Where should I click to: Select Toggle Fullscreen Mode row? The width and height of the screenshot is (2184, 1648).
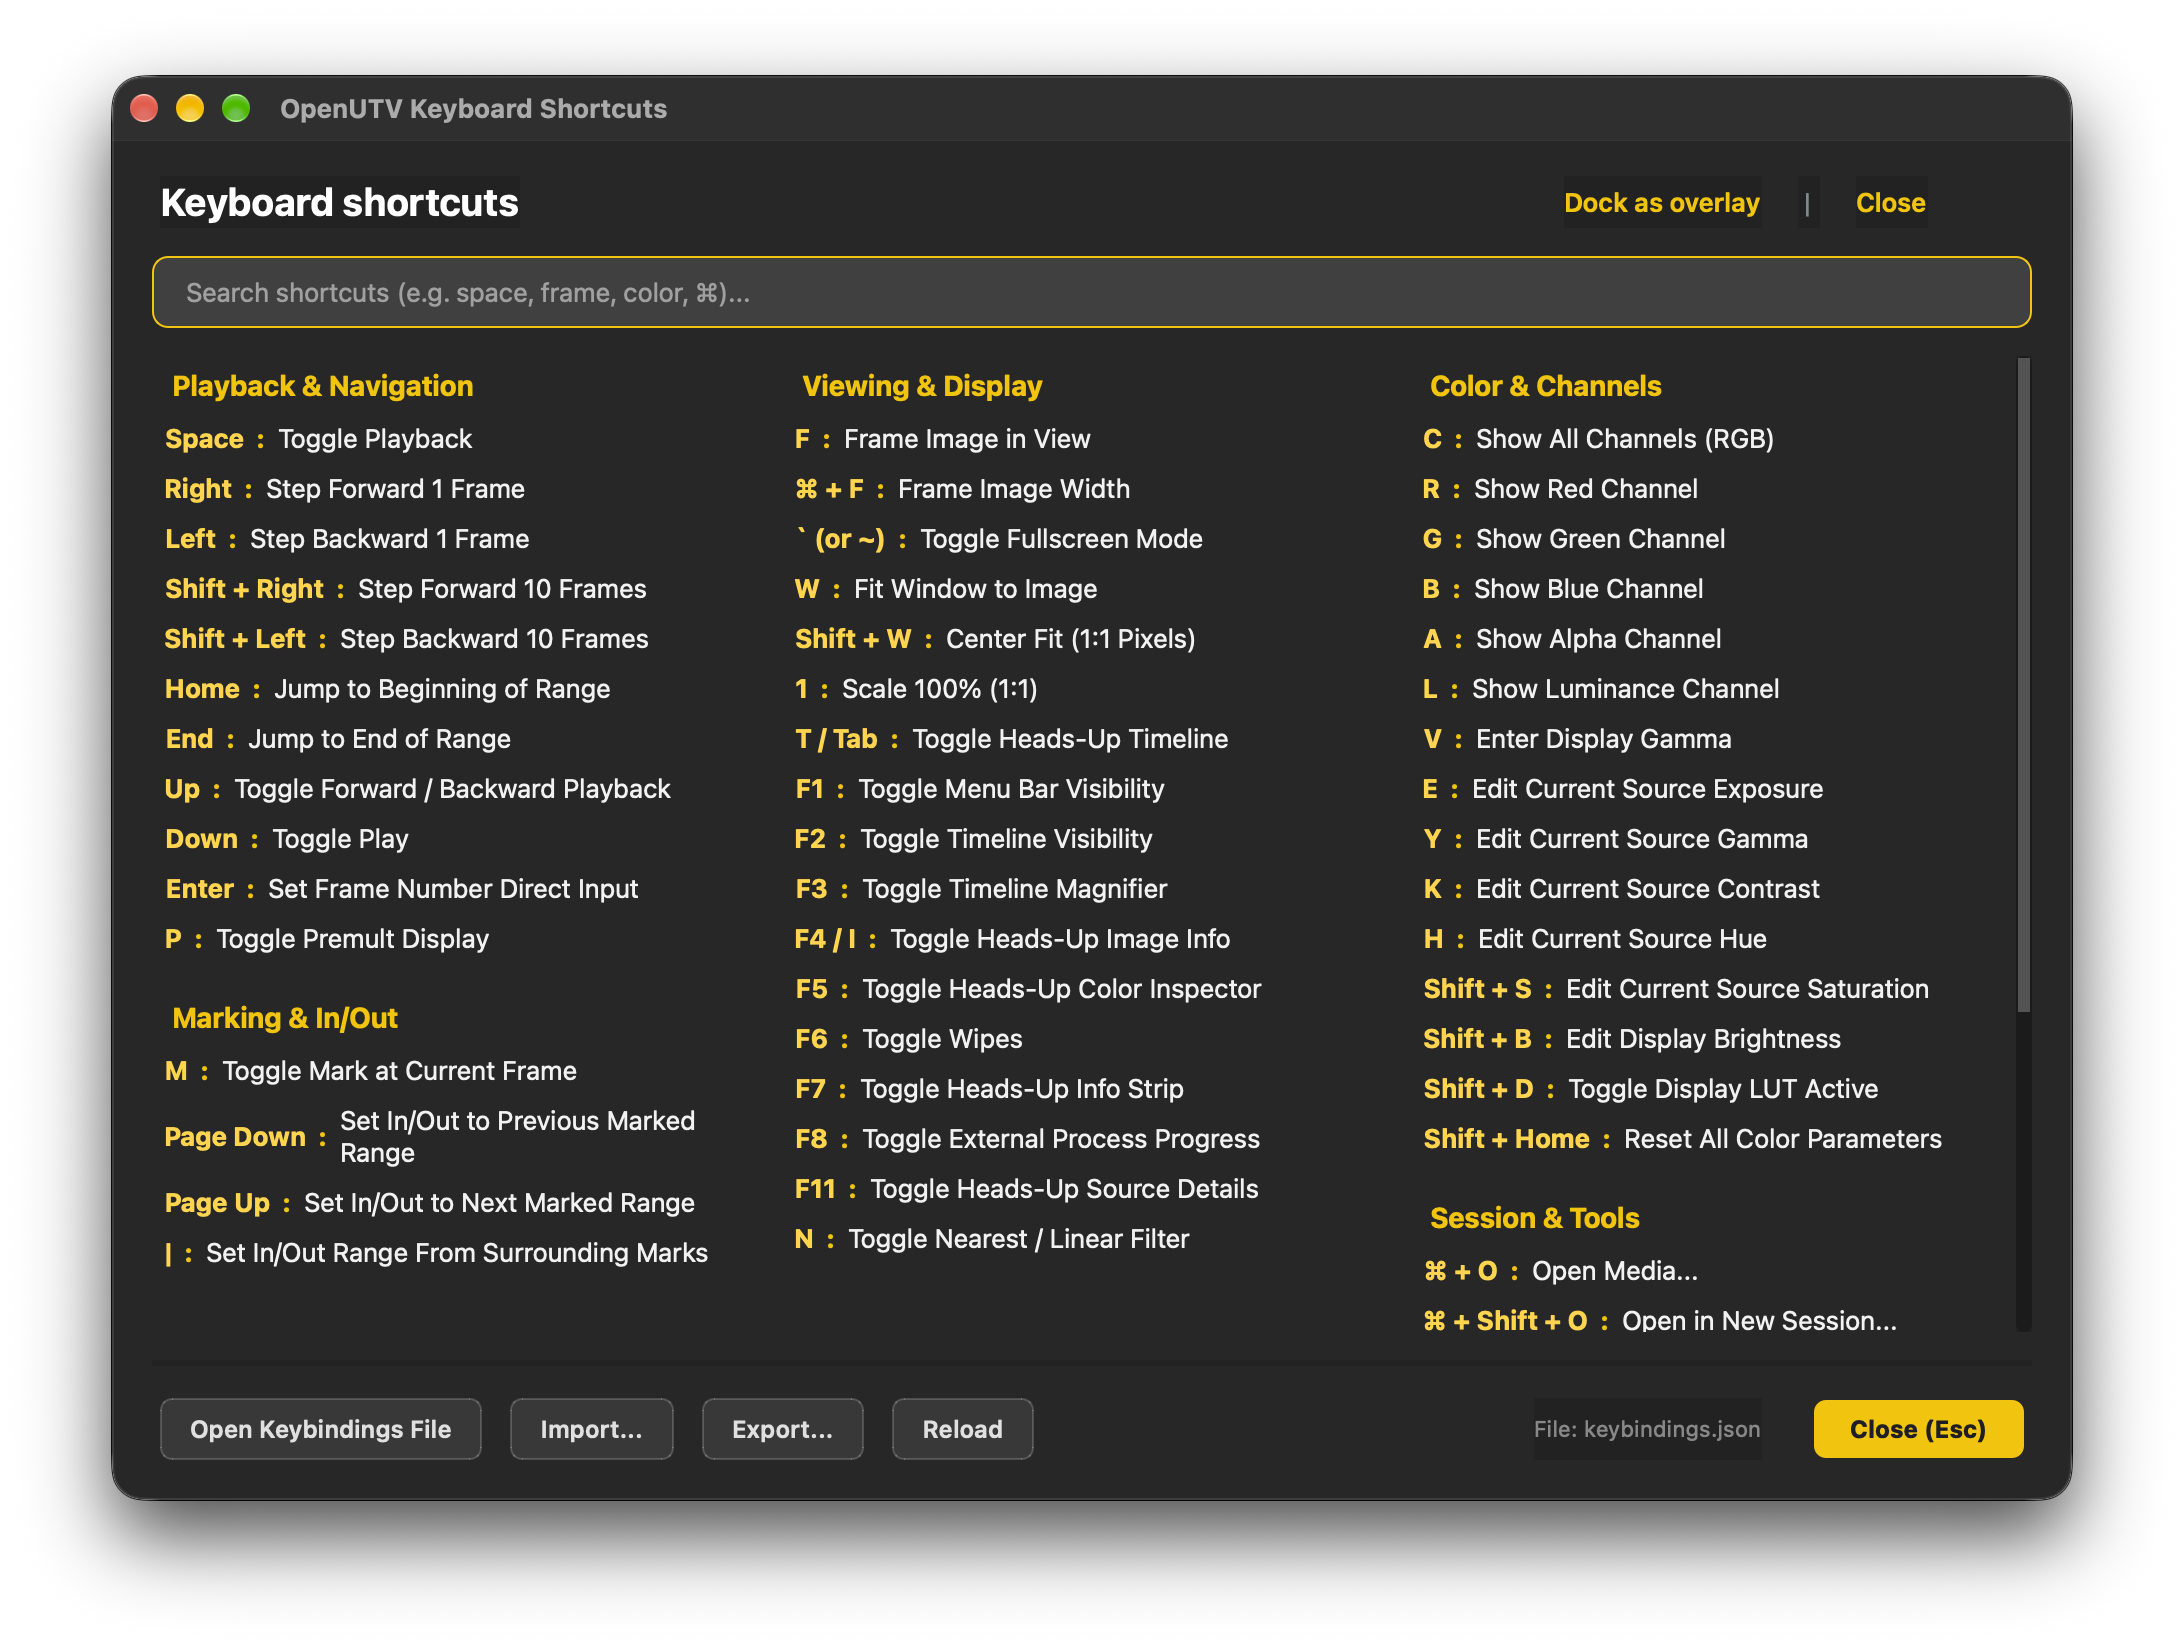[x=998, y=539]
